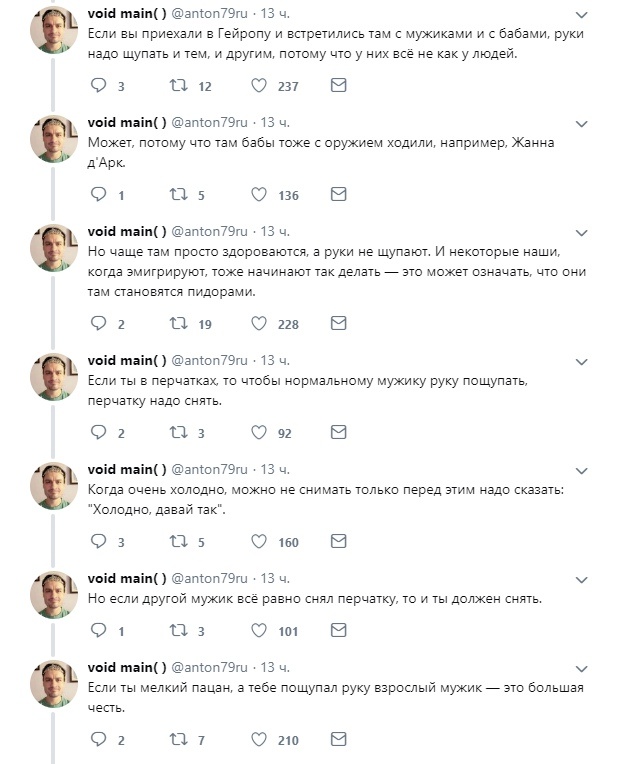The width and height of the screenshot is (622, 764).
Task: Retweet the tweet with 19 retweets
Action: click(178, 324)
